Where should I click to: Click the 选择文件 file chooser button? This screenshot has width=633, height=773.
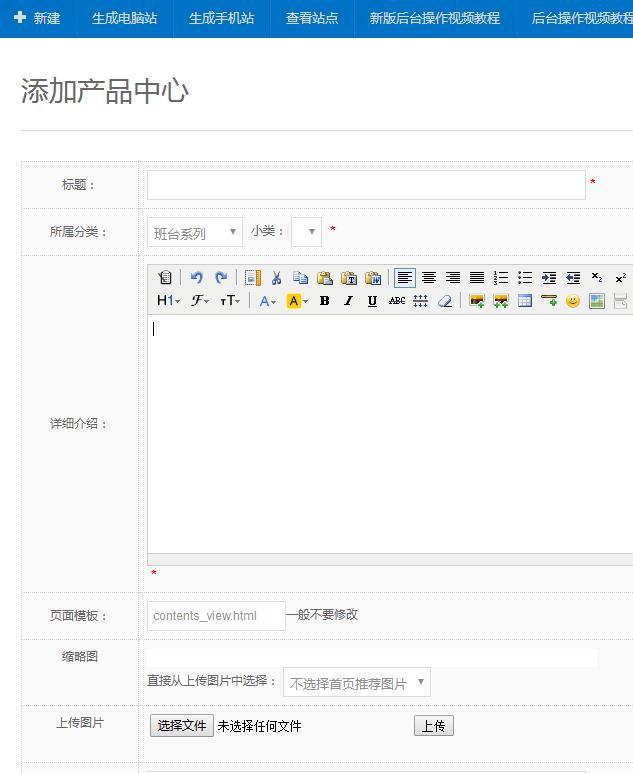coord(181,726)
